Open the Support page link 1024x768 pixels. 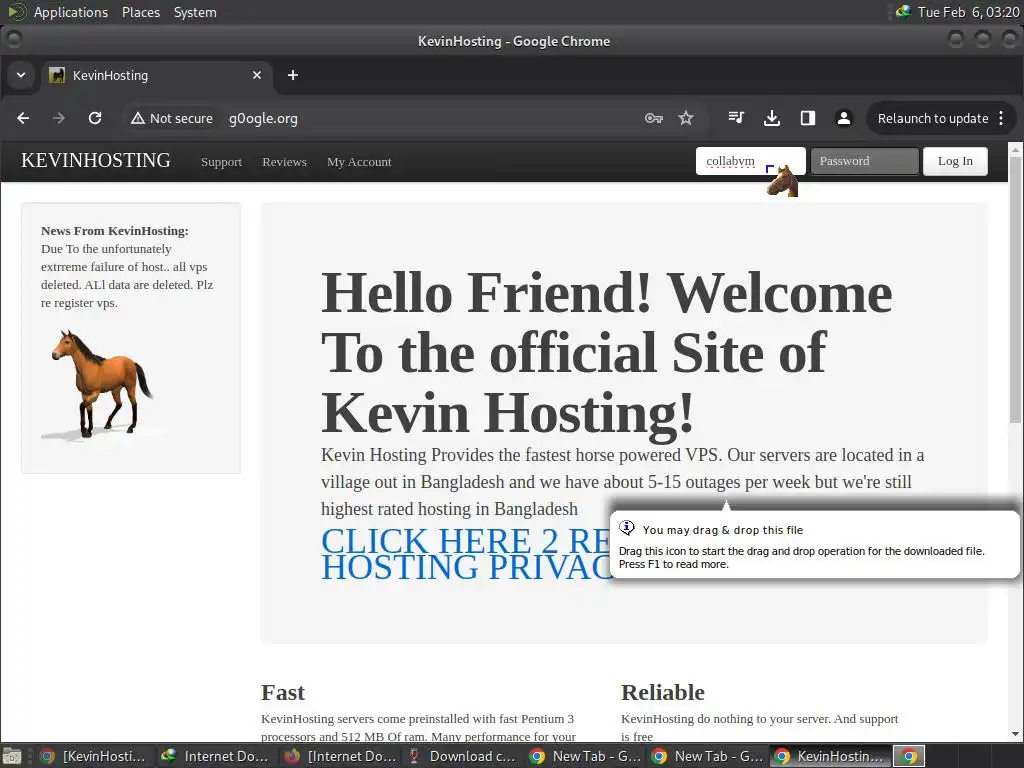point(221,162)
